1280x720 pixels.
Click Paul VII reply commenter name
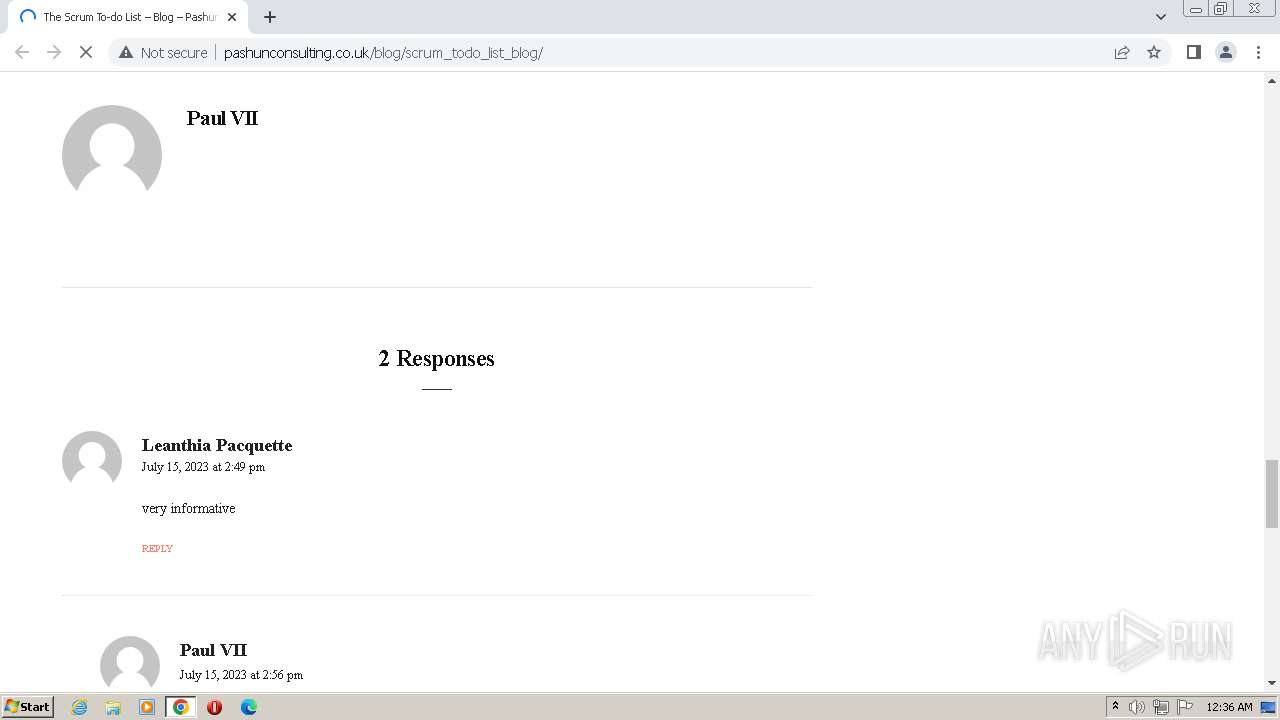(x=213, y=650)
